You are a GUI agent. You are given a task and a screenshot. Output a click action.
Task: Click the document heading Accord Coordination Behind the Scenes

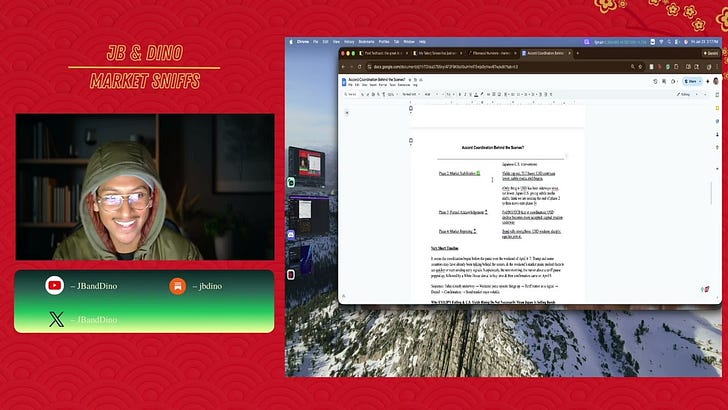493,148
